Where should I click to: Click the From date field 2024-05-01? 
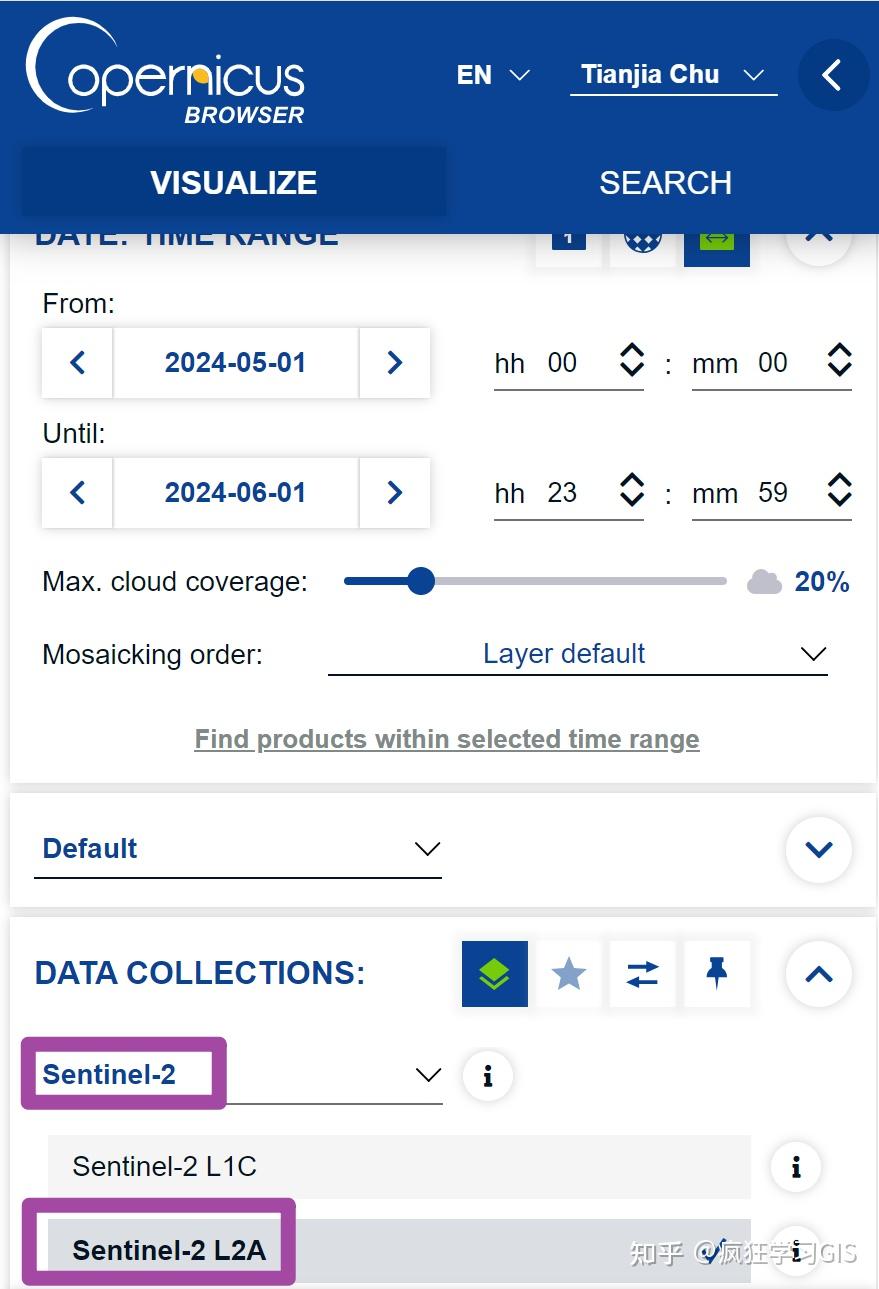[235, 362]
